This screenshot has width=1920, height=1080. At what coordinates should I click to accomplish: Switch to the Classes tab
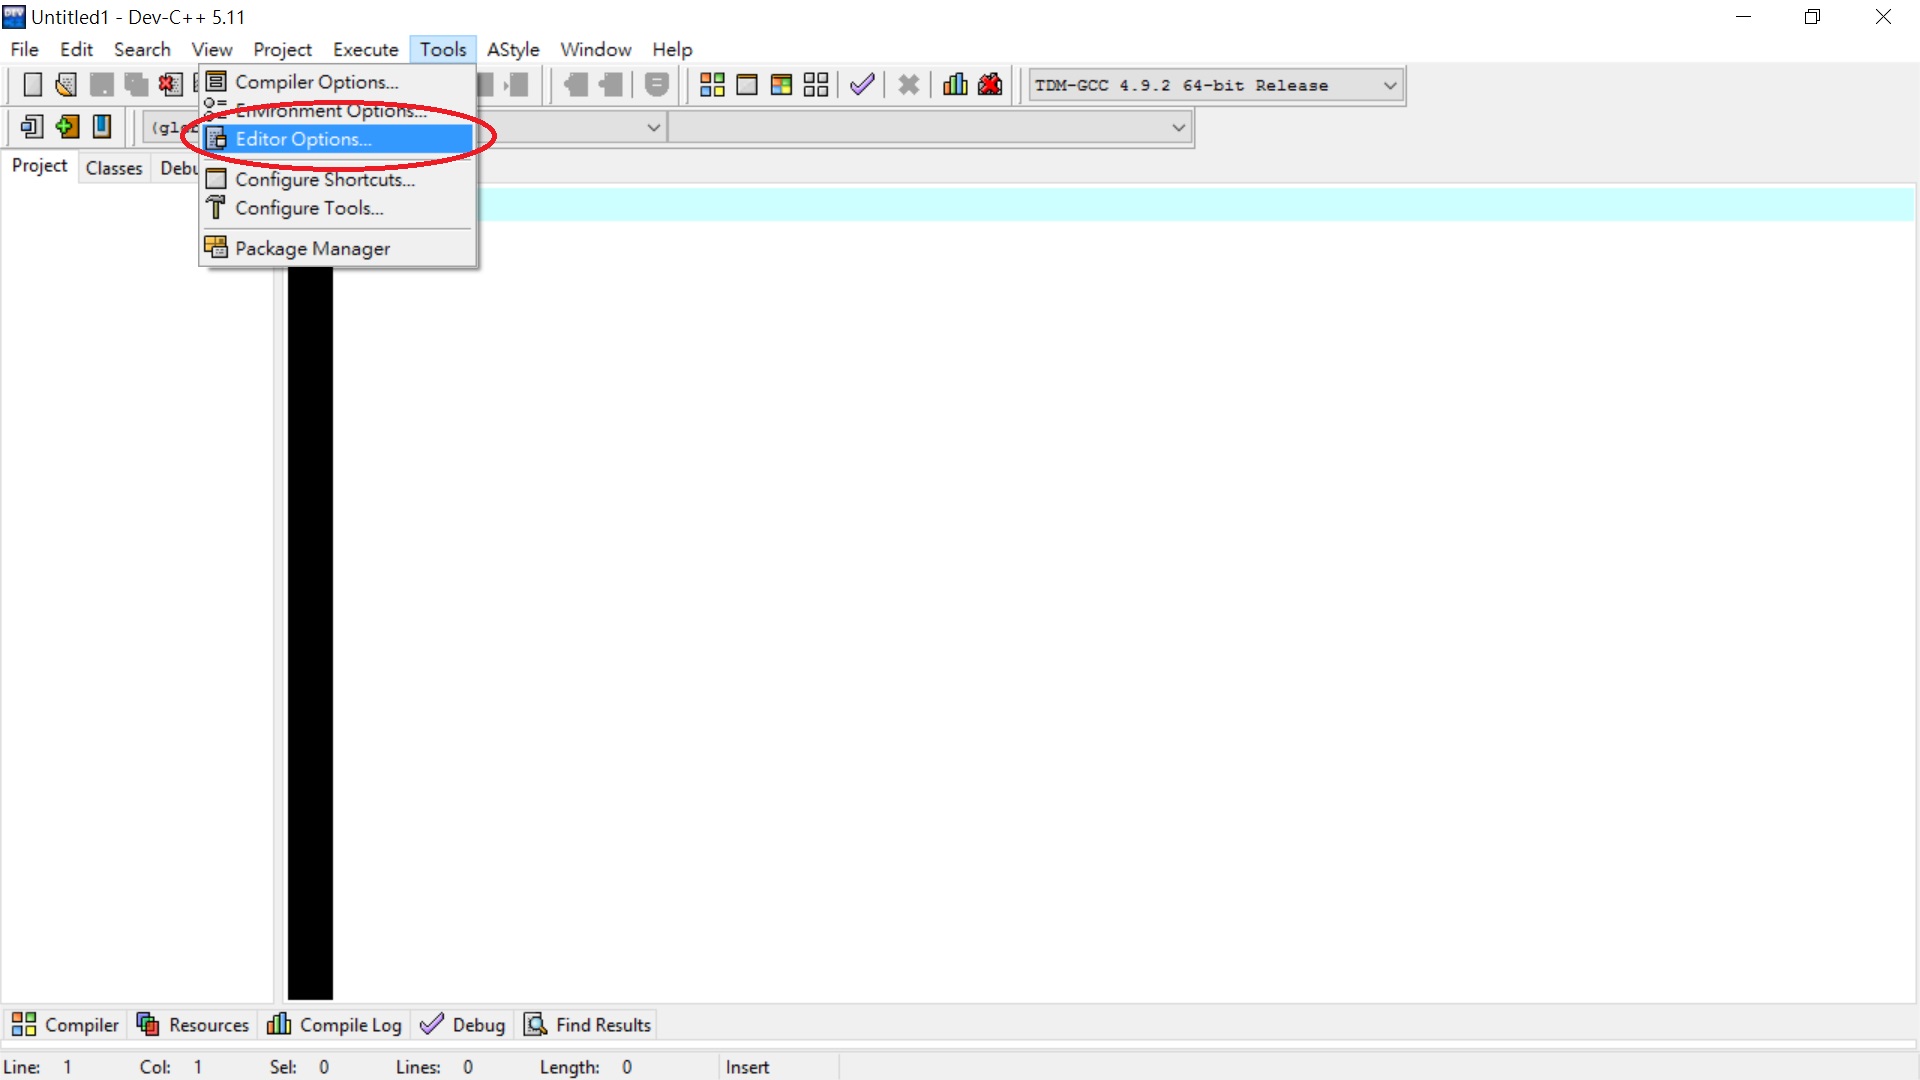(114, 168)
